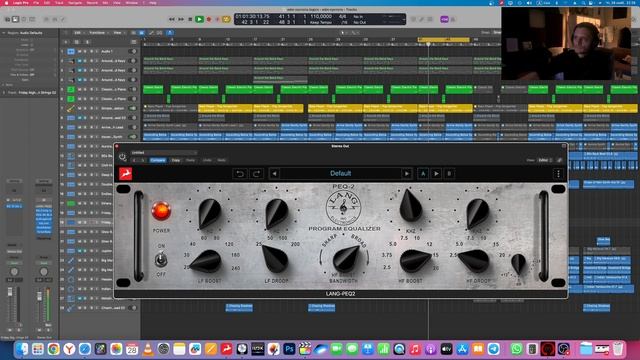The image size is (640, 360).
Task: Open the Trash in the Dock
Action: (618, 349)
